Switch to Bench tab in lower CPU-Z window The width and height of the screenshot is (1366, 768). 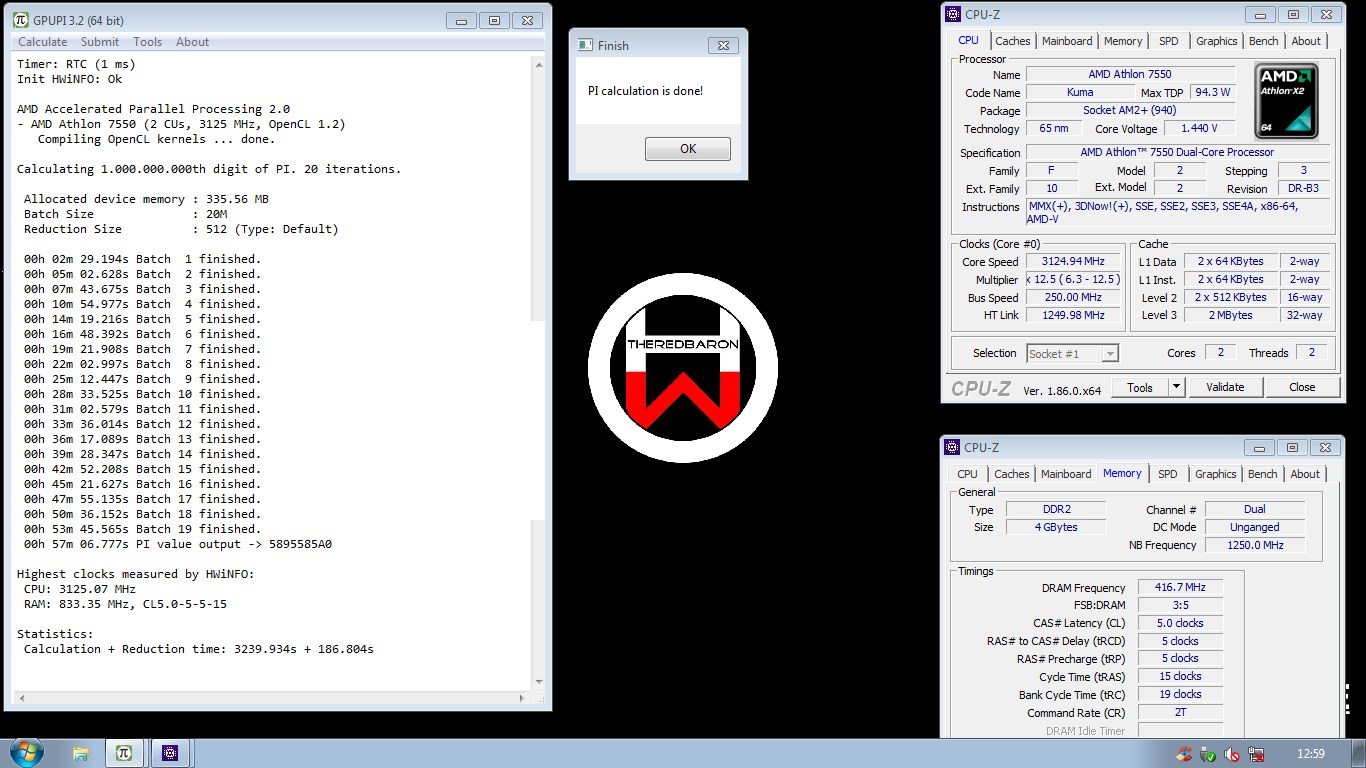point(1263,474)
